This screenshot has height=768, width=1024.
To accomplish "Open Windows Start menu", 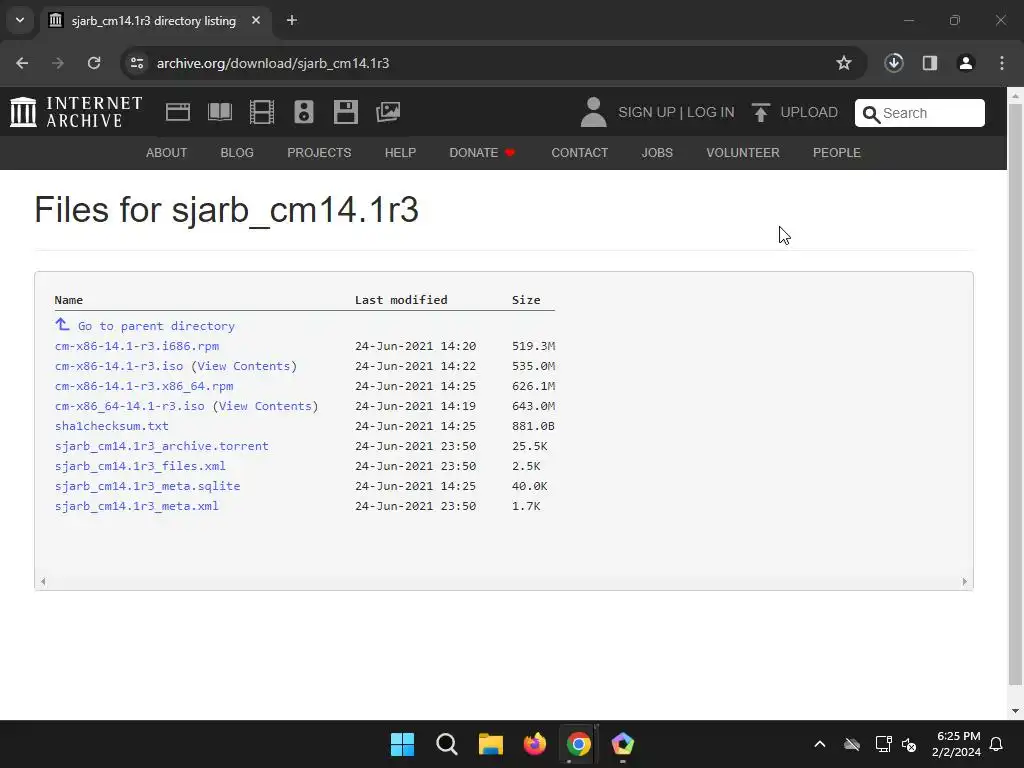I will pyautogui.click(x=402, y=744).
